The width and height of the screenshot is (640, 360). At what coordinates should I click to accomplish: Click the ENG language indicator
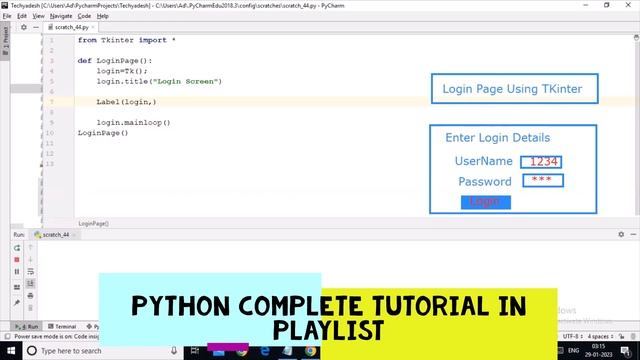[573, 351]
